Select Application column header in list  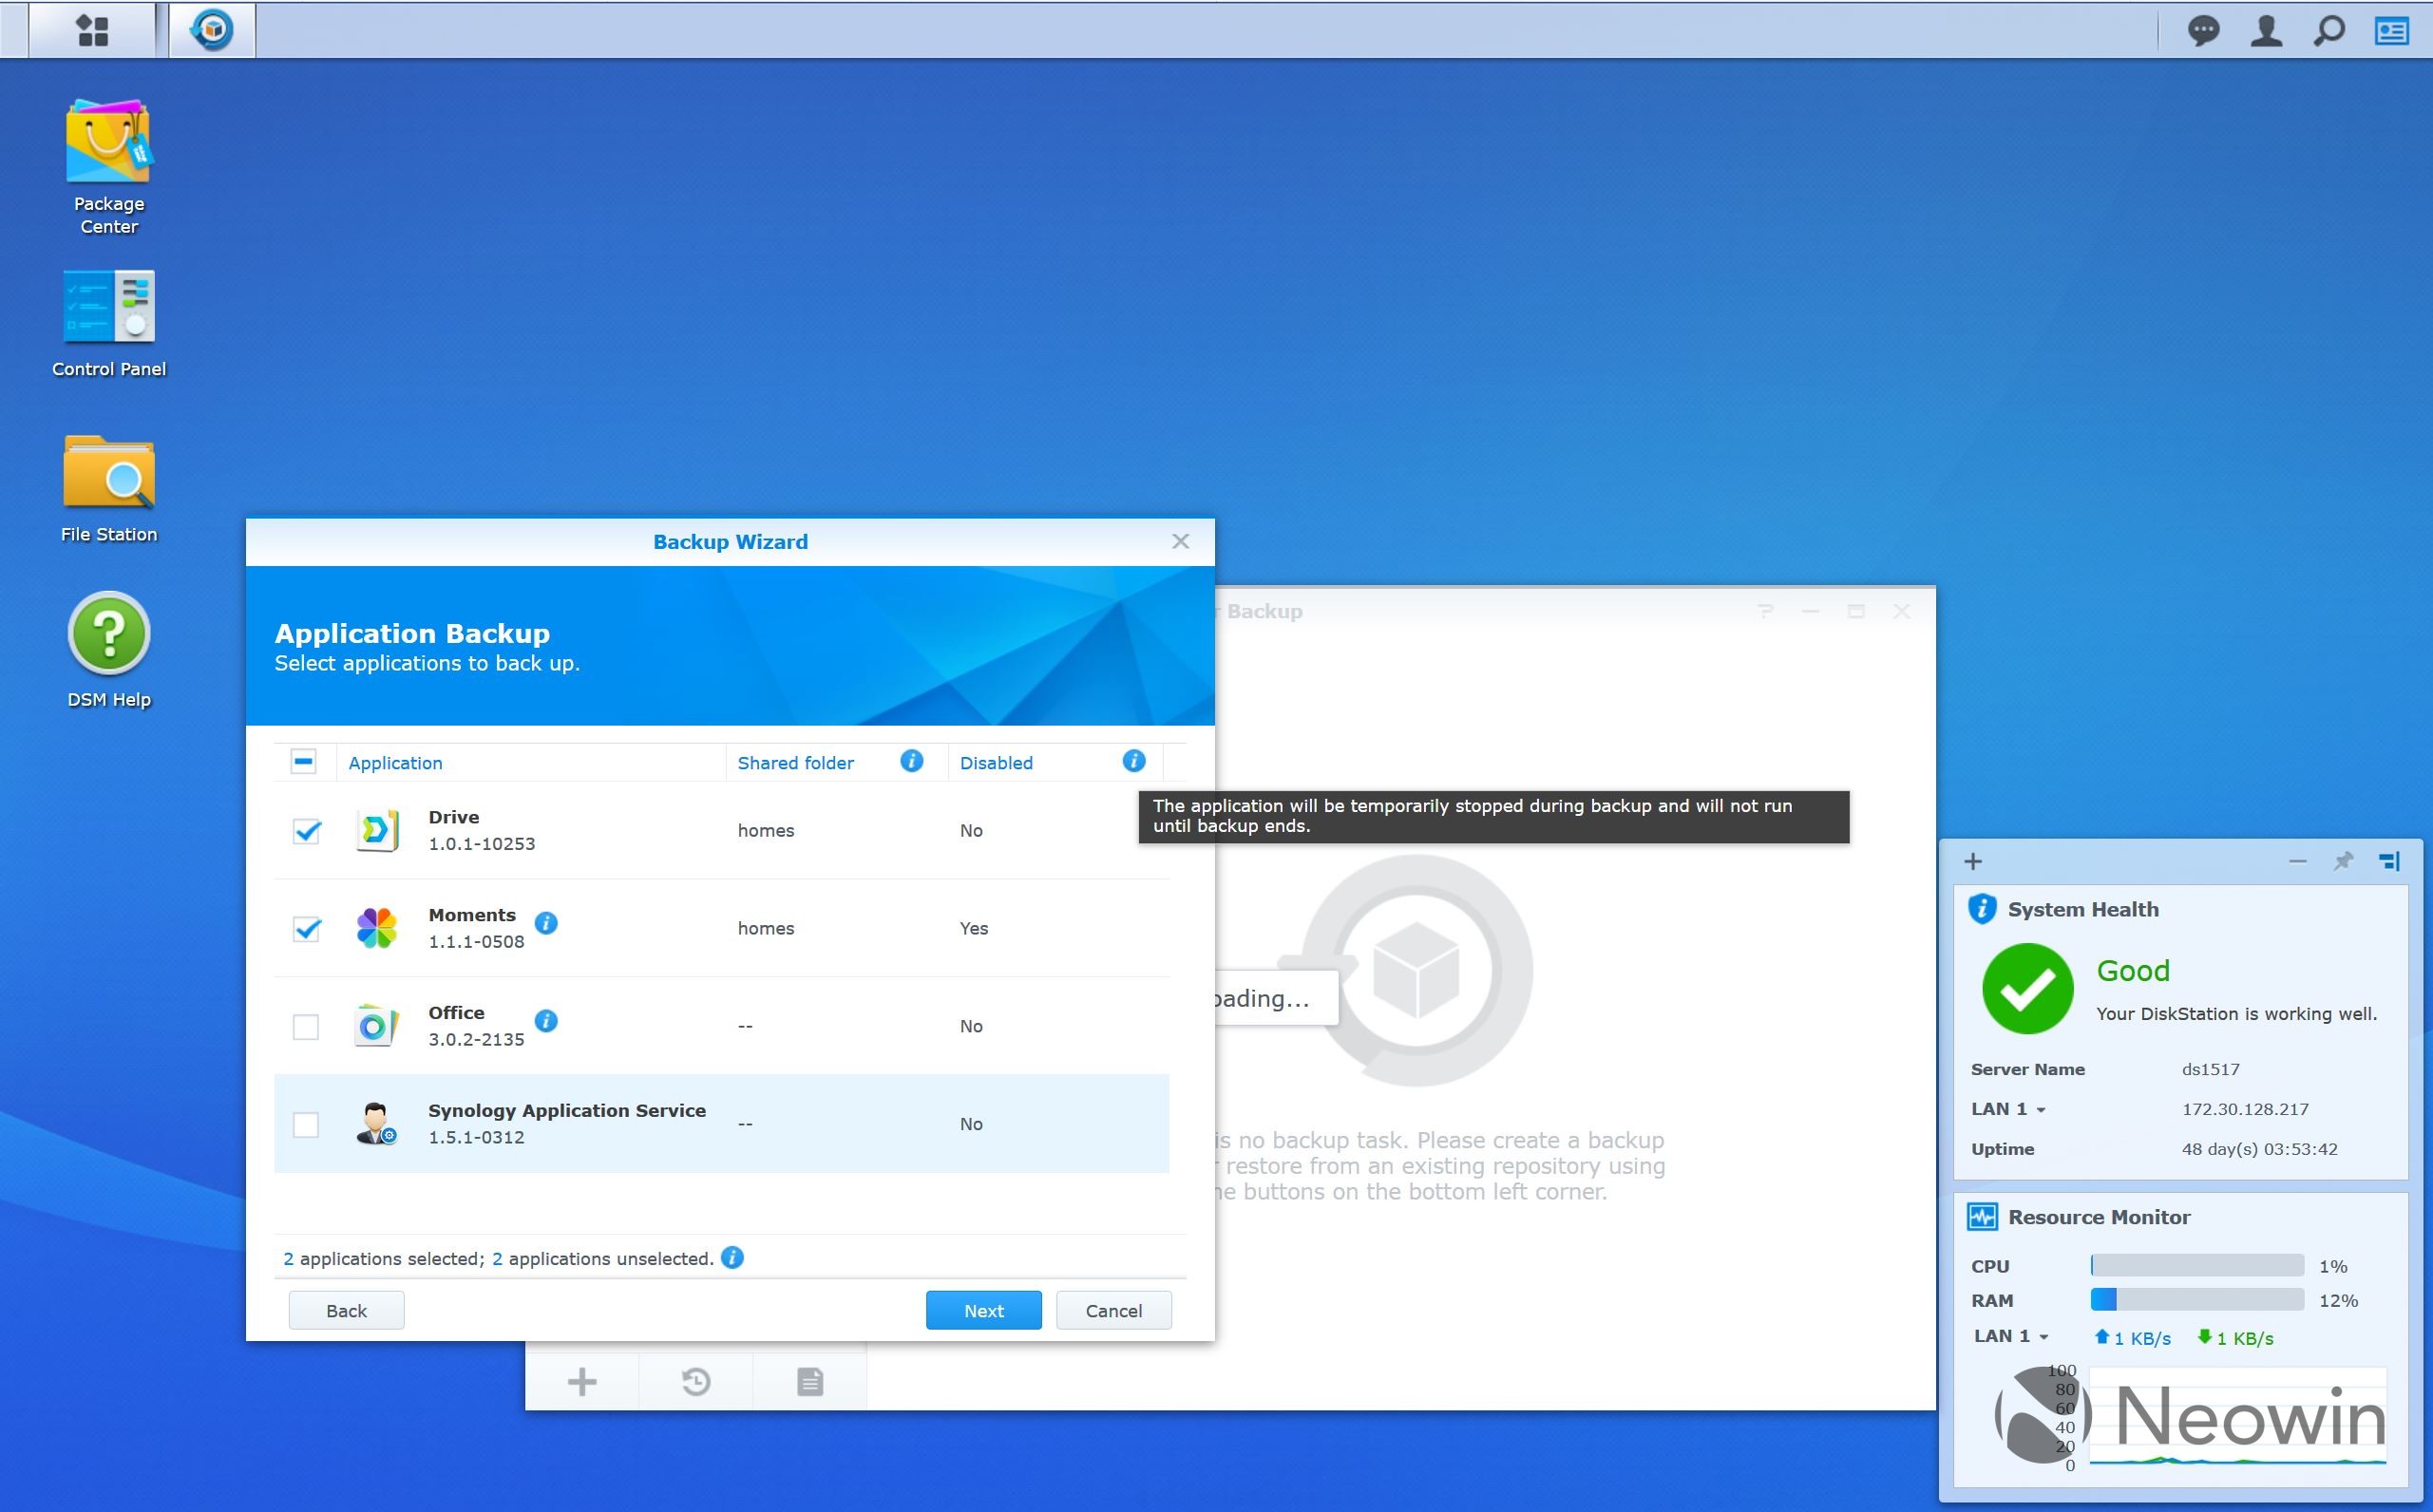click(x=393, y=762)
